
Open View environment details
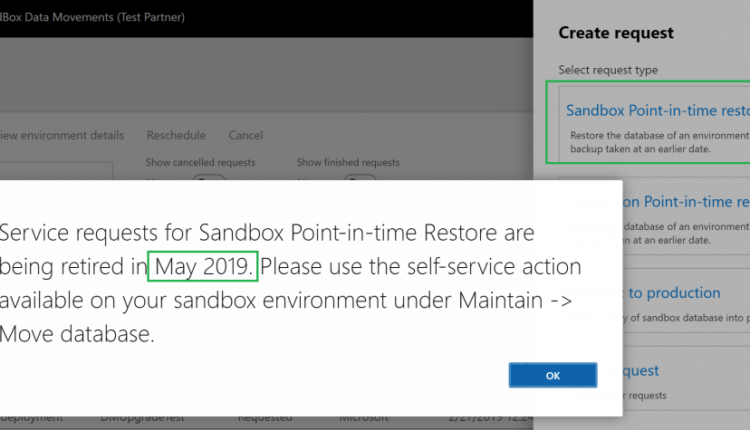point(62,136)
